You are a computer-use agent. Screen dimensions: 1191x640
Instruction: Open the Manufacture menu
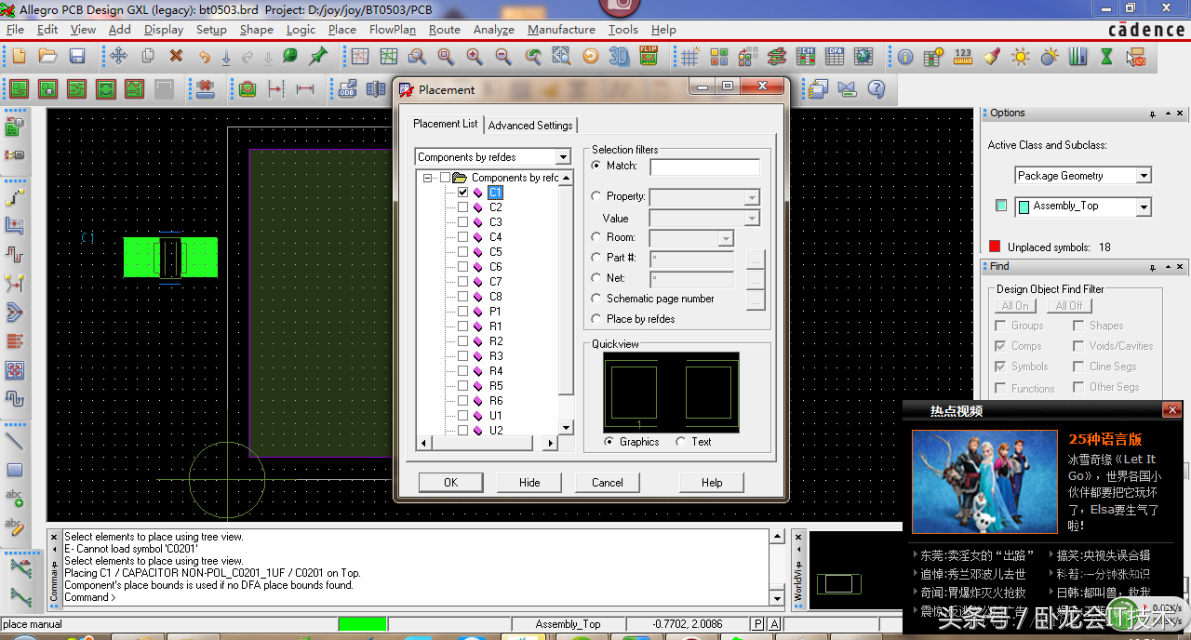(x=561, y=30)
